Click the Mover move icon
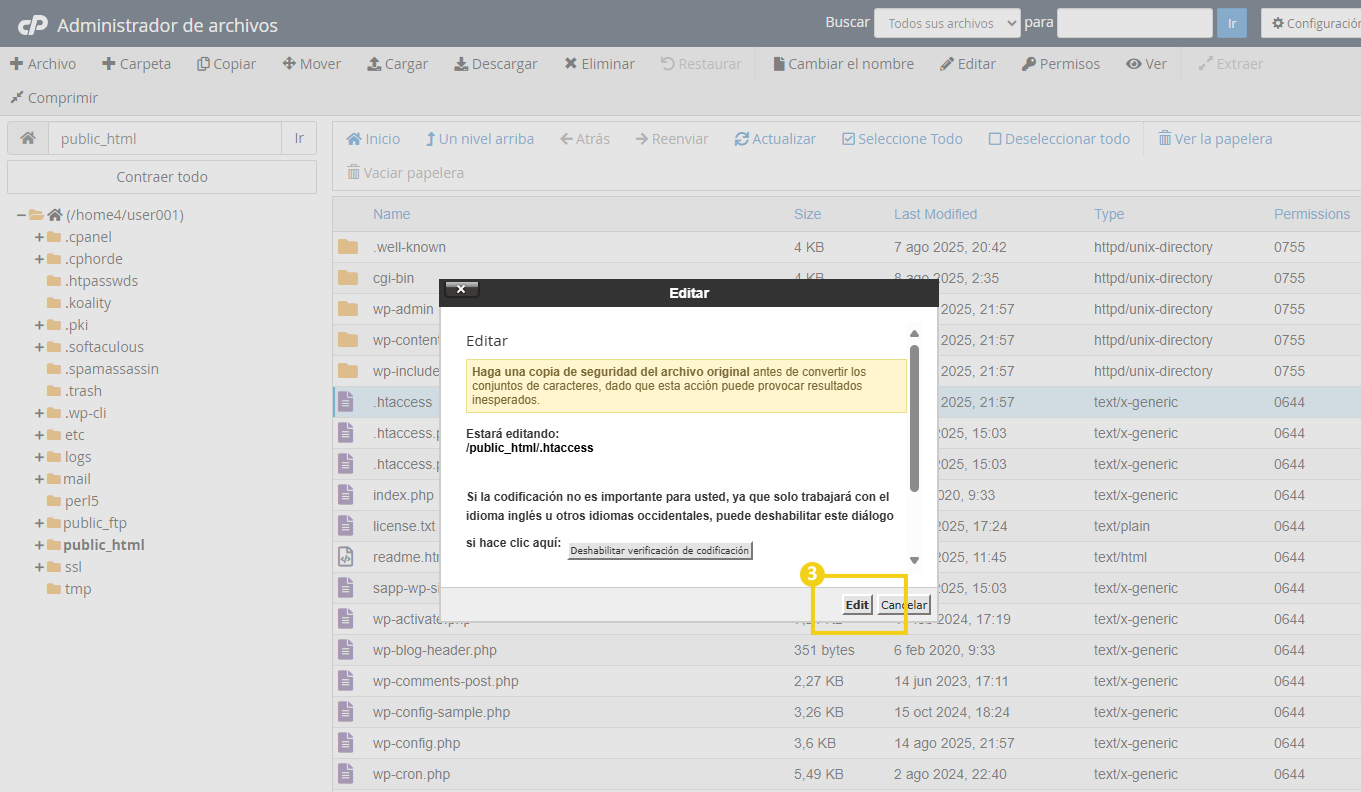1361x792 pixels. (x=311, y=63)
